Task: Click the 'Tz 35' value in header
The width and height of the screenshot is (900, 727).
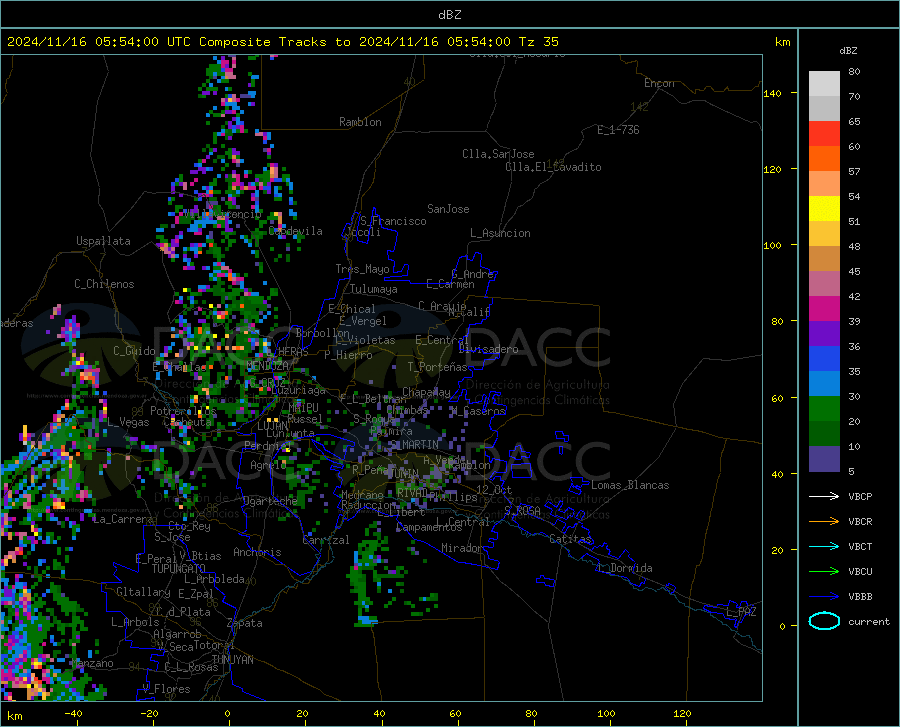Action: click(538, 41)
